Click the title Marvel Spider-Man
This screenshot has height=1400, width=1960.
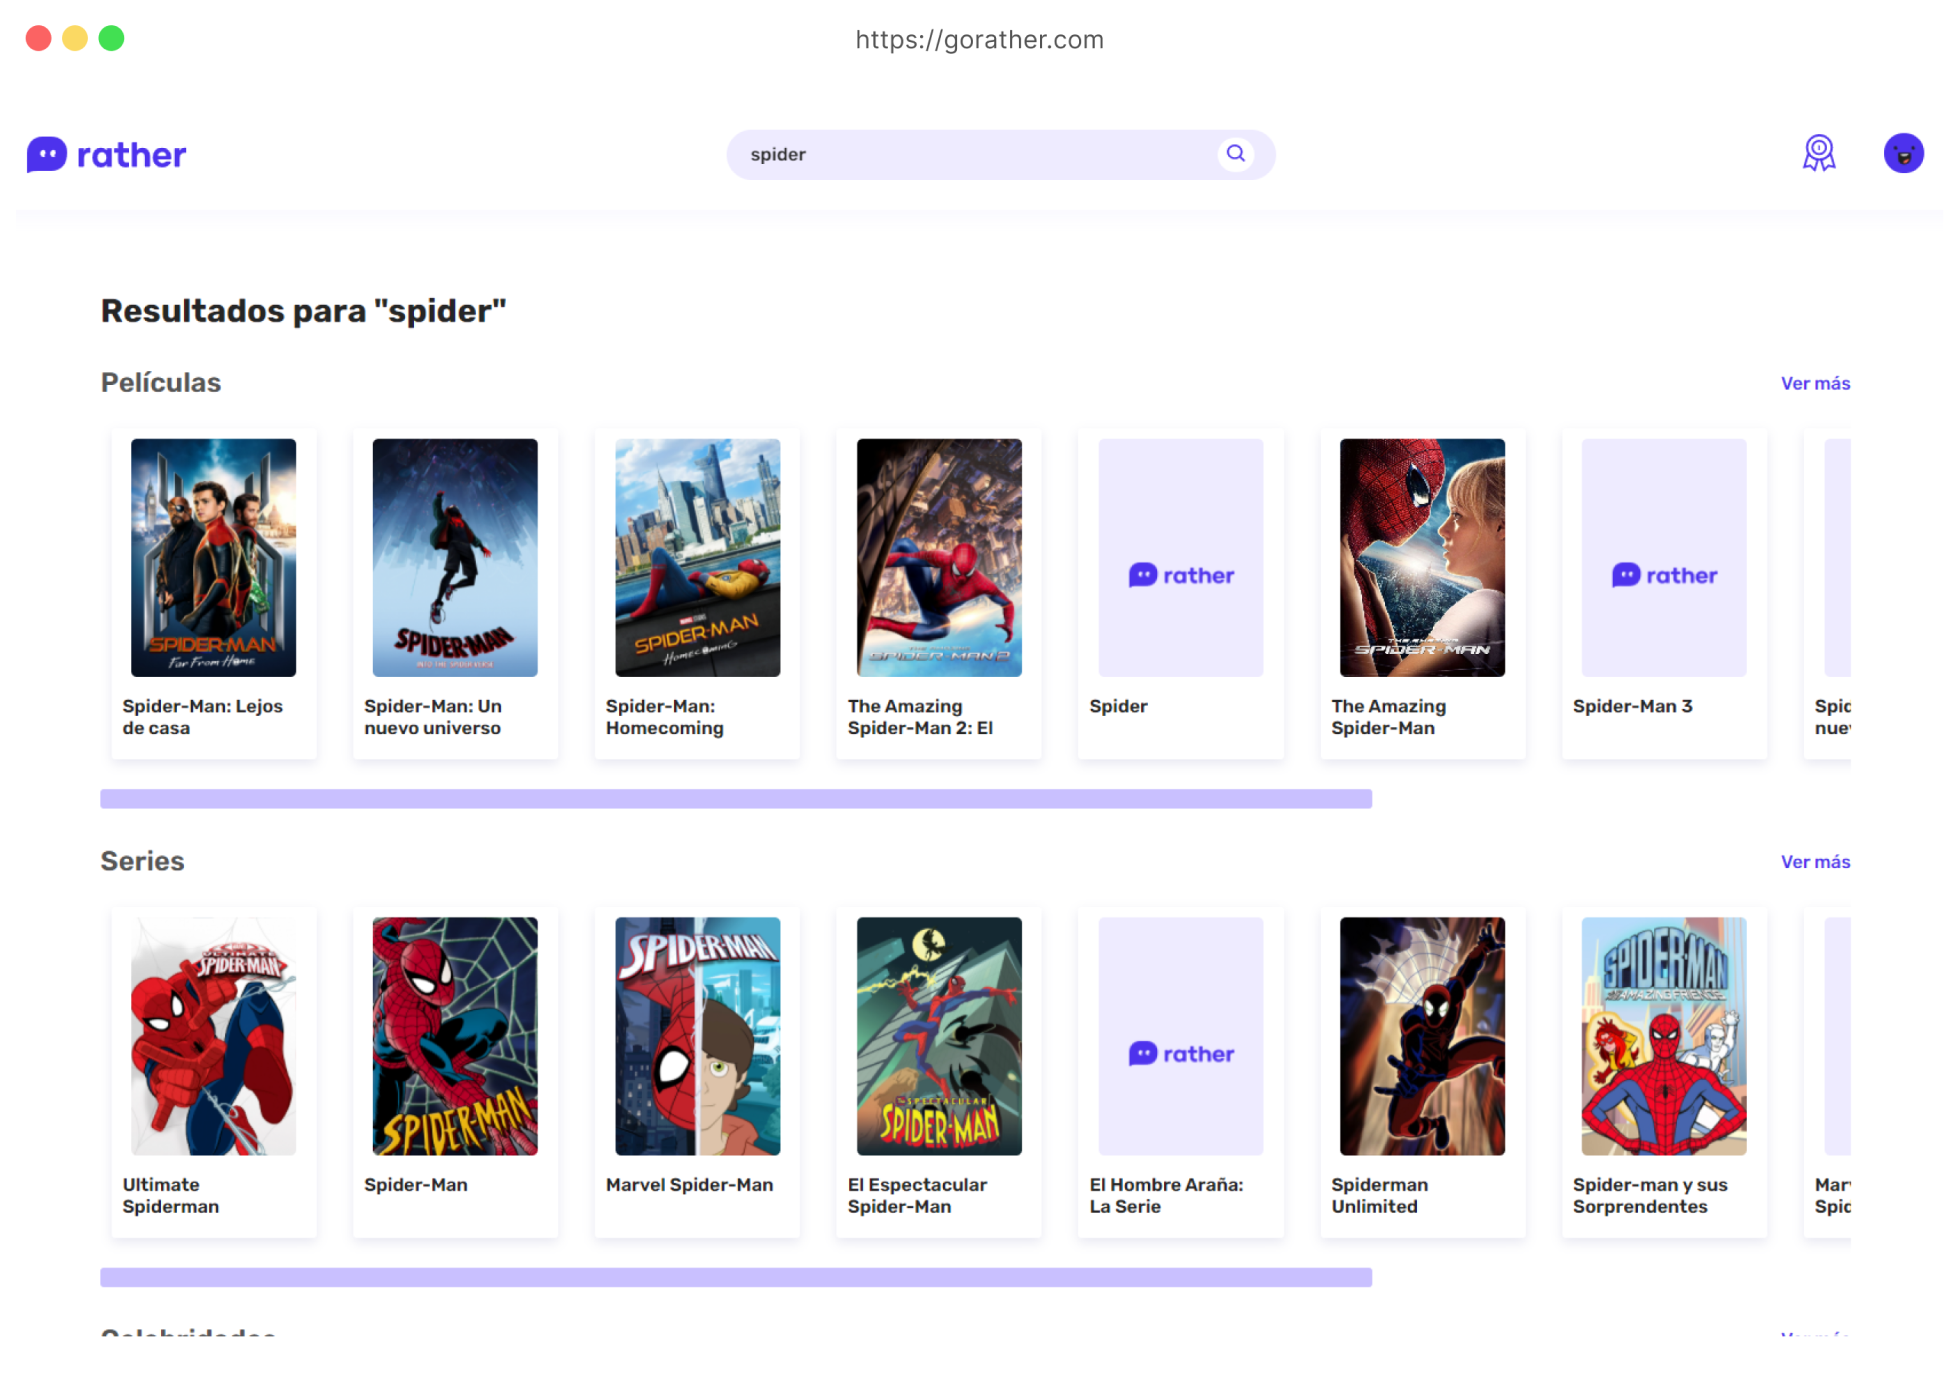click(690, 1185)
